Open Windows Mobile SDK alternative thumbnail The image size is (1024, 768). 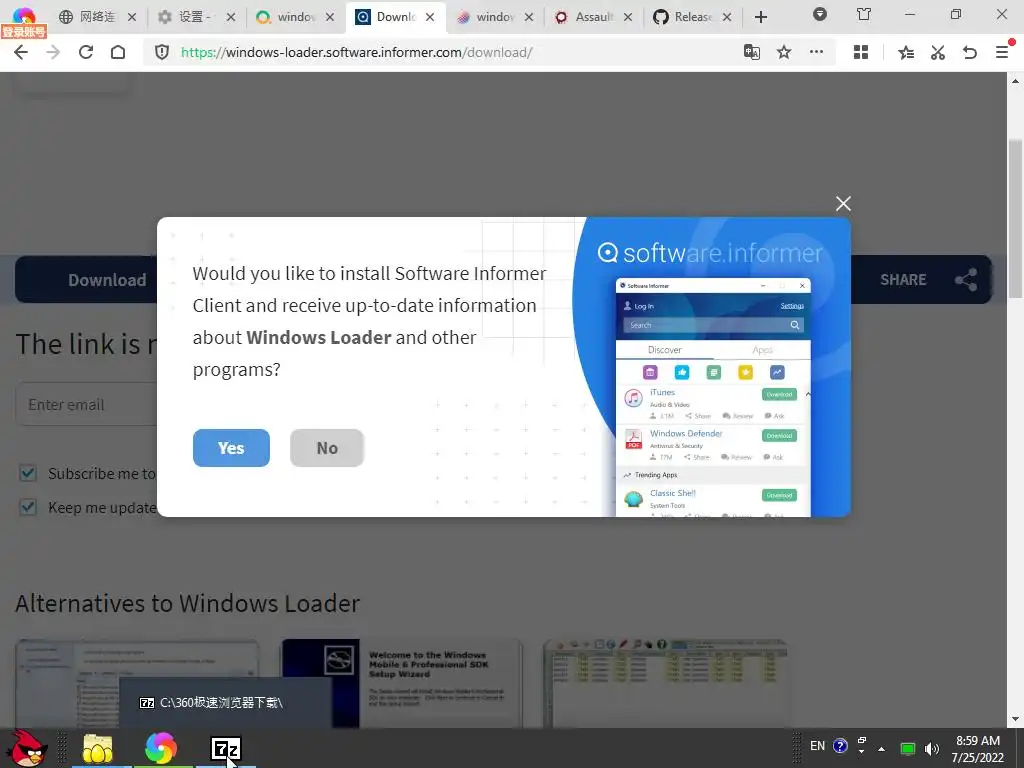click(402, 683)
